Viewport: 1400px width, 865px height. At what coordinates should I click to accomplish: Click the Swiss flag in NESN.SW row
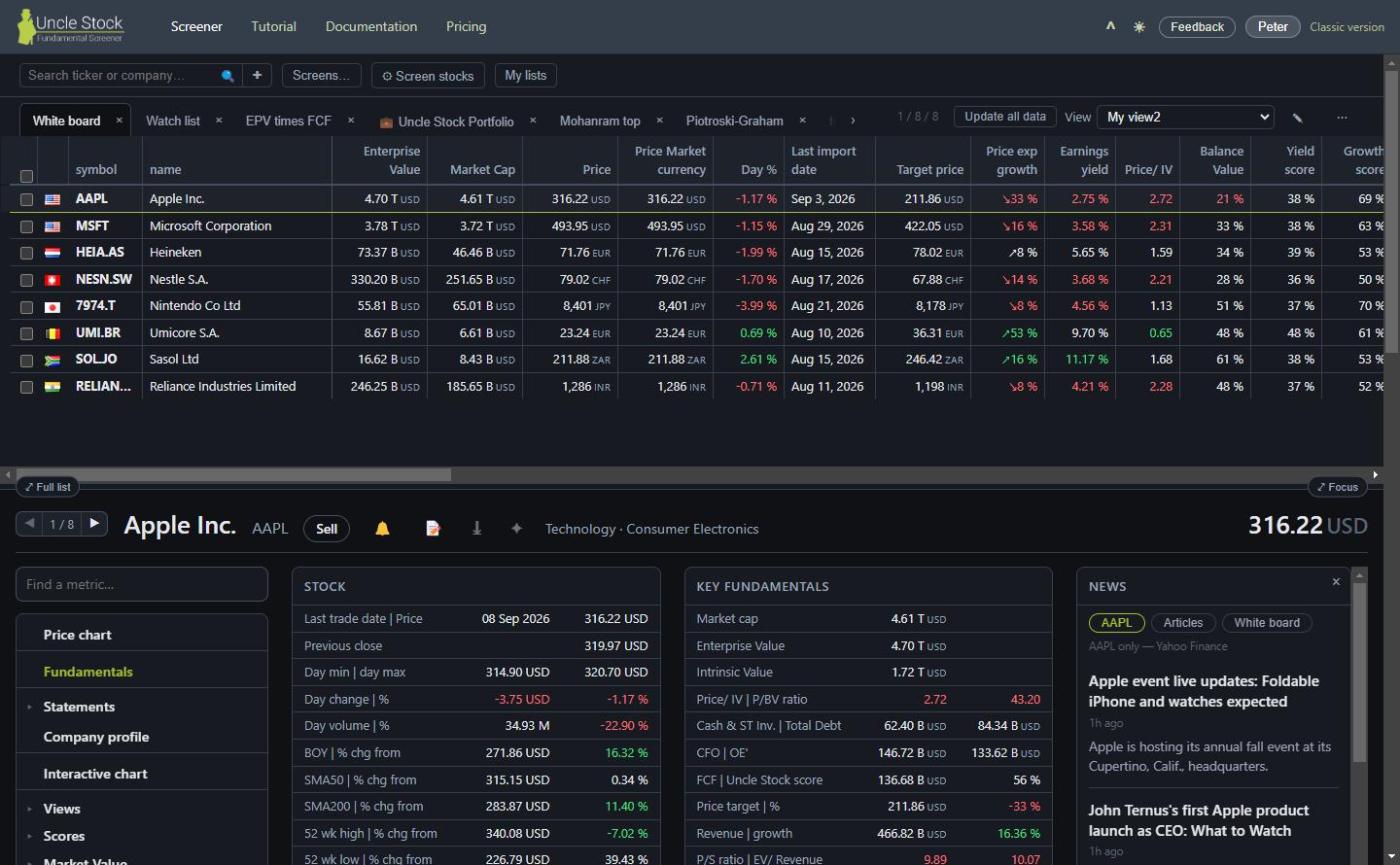coord(52,279)
